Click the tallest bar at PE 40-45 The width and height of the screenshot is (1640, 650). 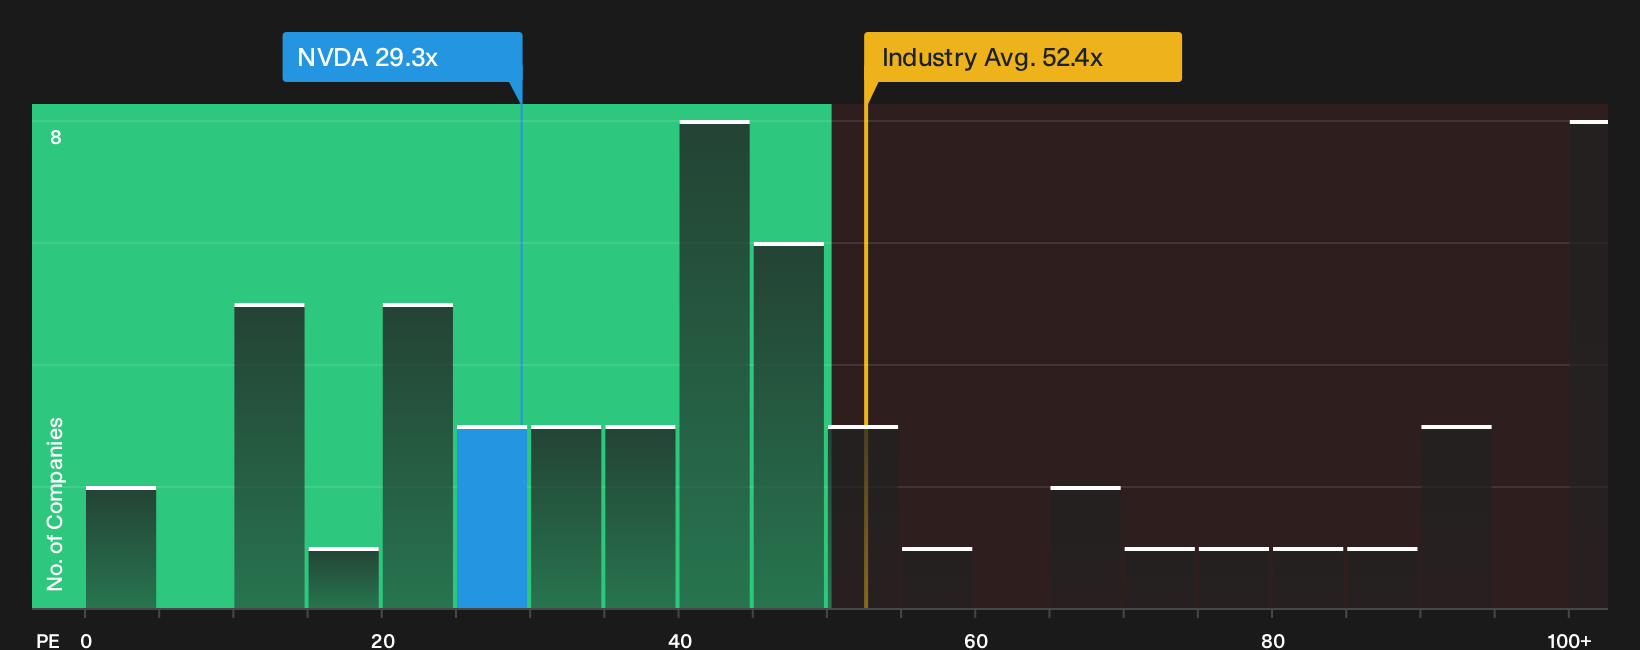click(715, 364)
